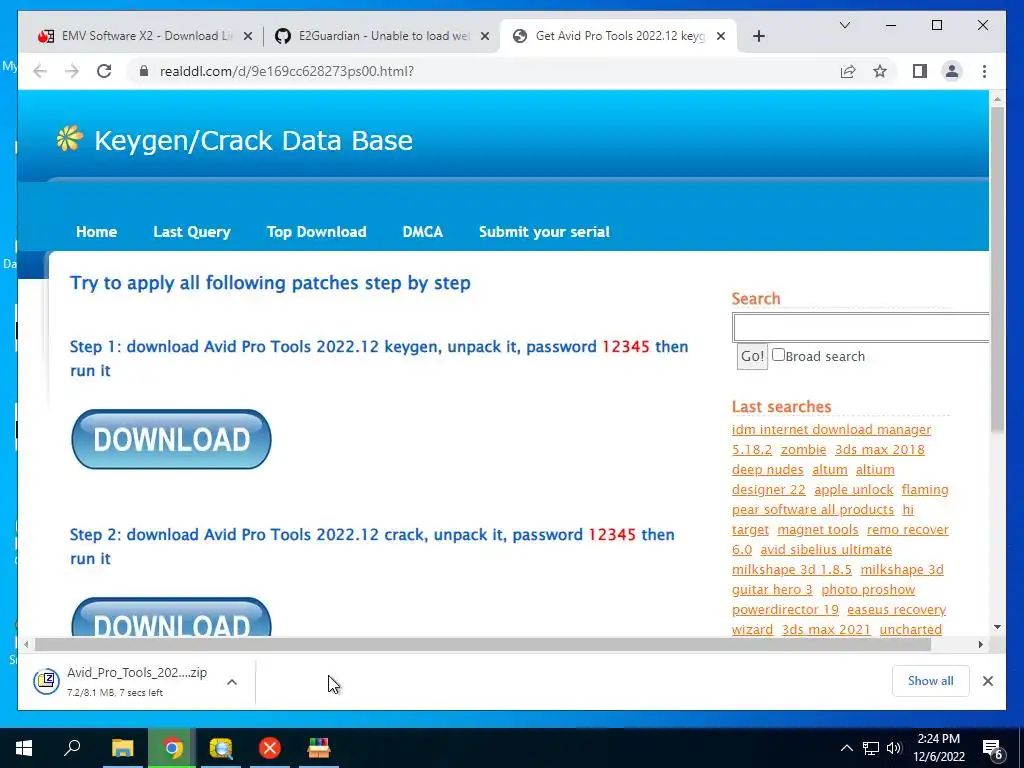This screenshot has height=768, width=1024.
Task: Close the downloads bar
Action: point(987,681)
